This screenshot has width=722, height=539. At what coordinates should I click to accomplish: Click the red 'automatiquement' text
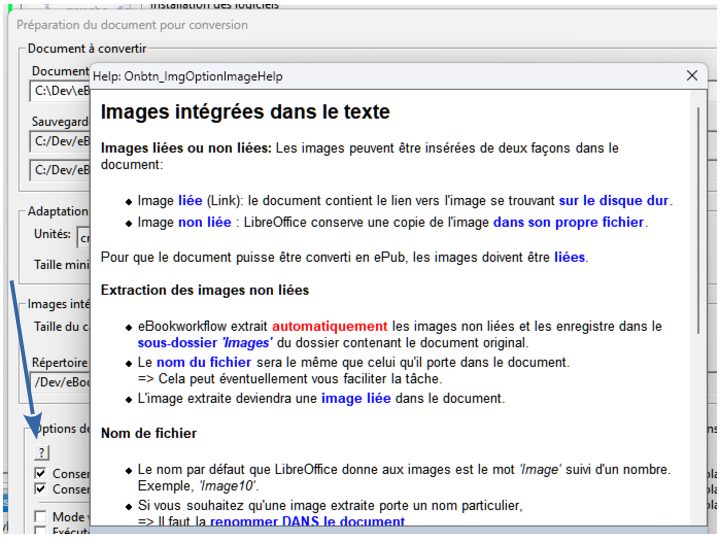tap(329, 326)
